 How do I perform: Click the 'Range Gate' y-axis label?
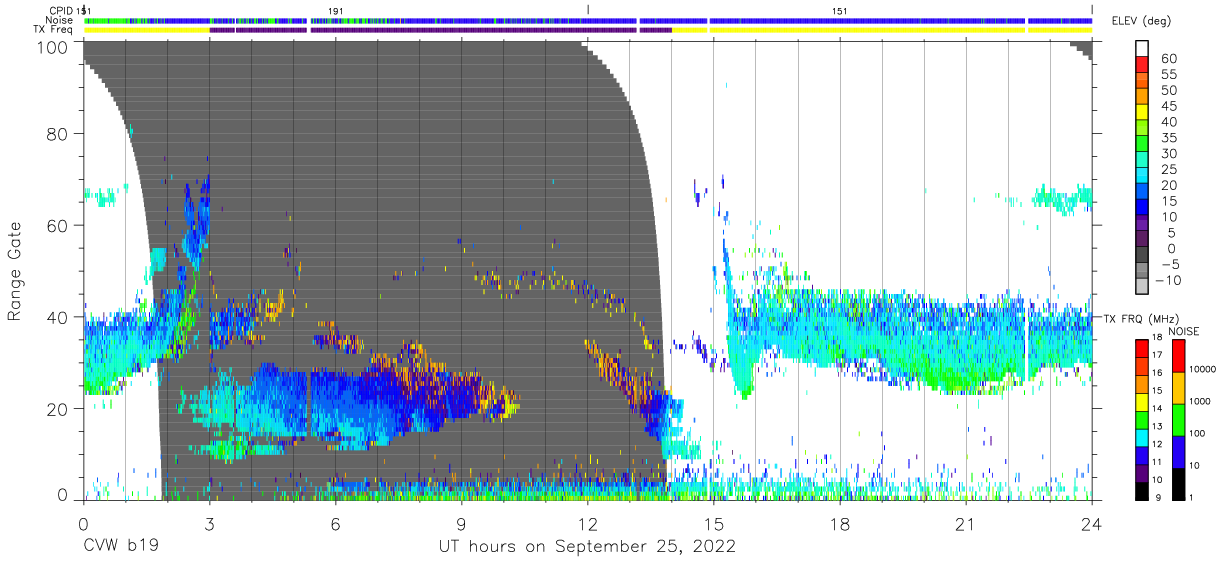(x=15, y=272)
